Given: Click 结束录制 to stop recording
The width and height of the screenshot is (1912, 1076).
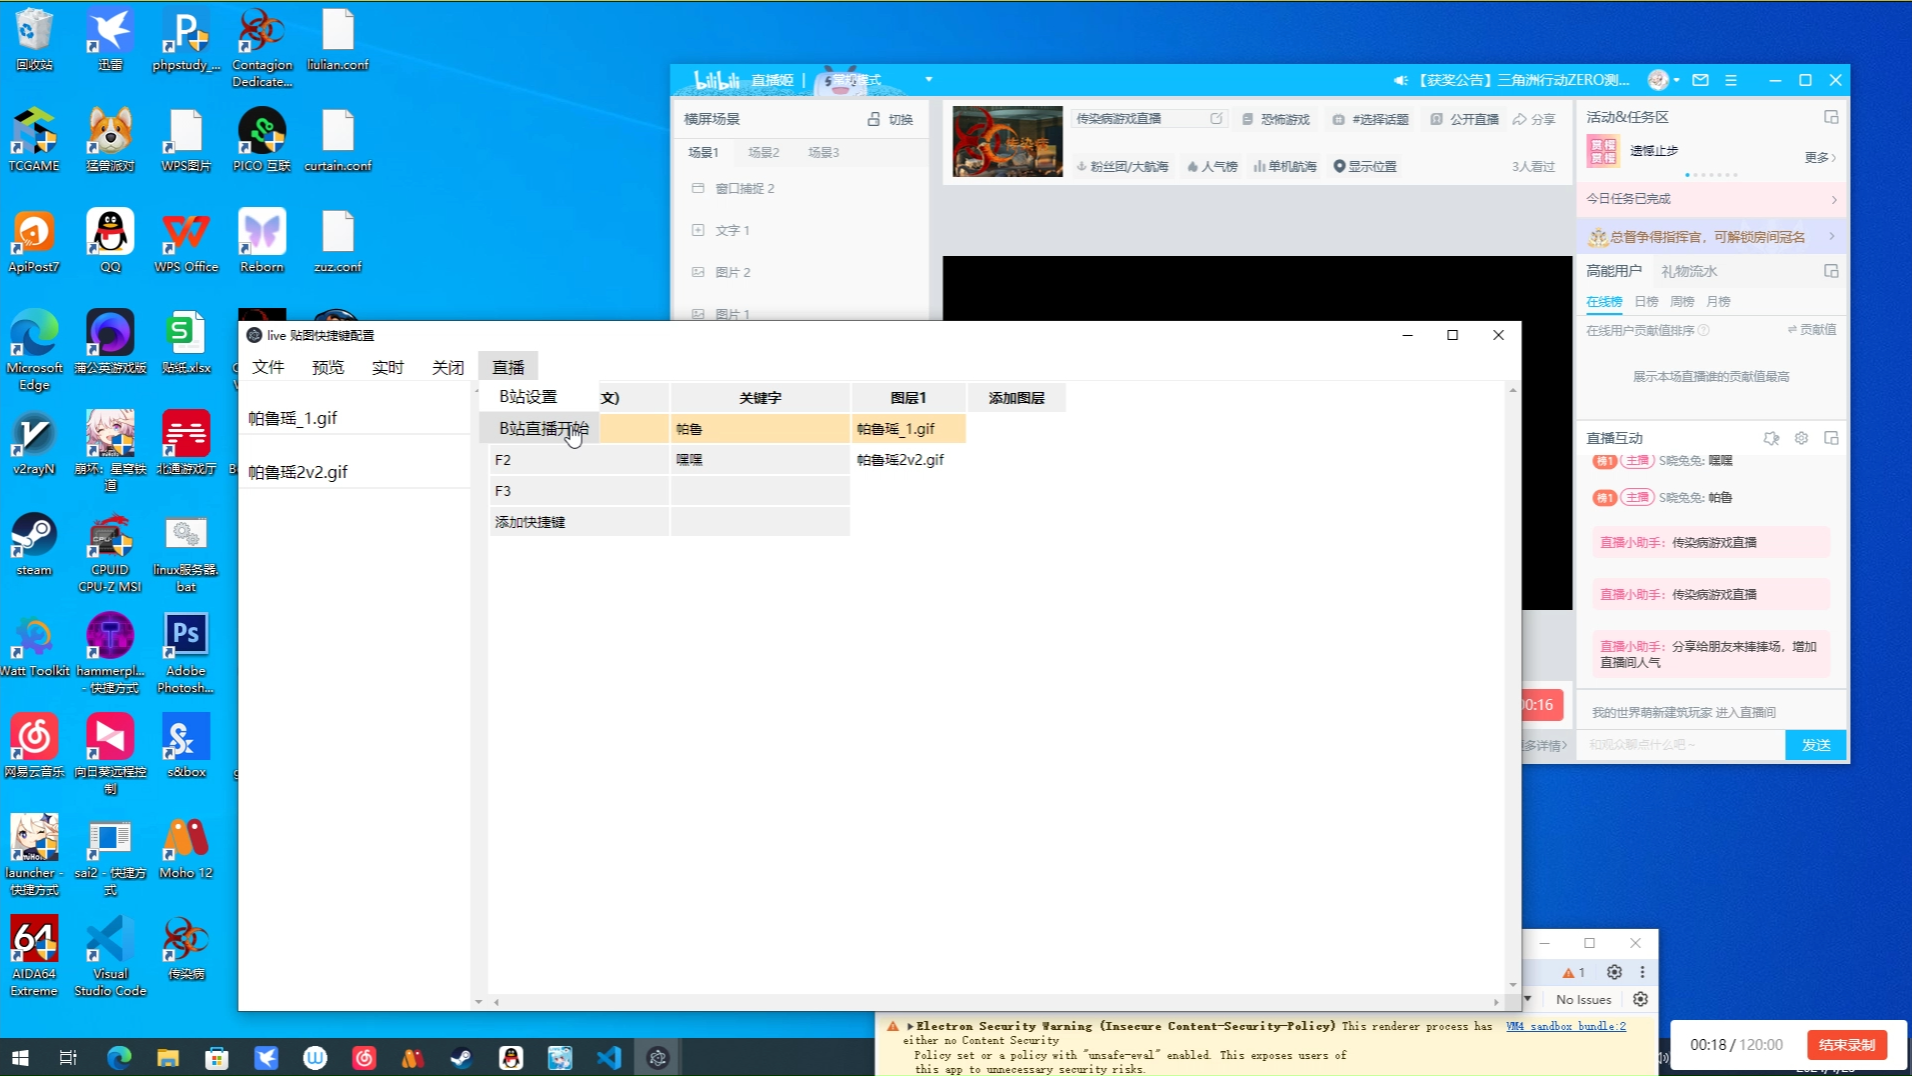Looking at the screenshot, I should pos(1846,1045).
